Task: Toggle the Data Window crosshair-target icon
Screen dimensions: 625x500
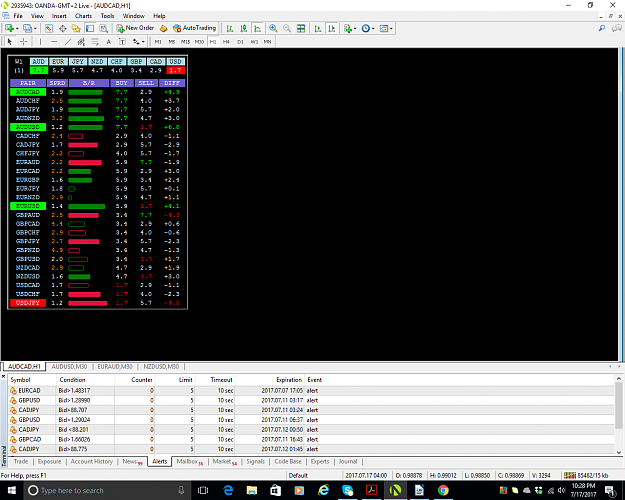Action: click(63, 28)
